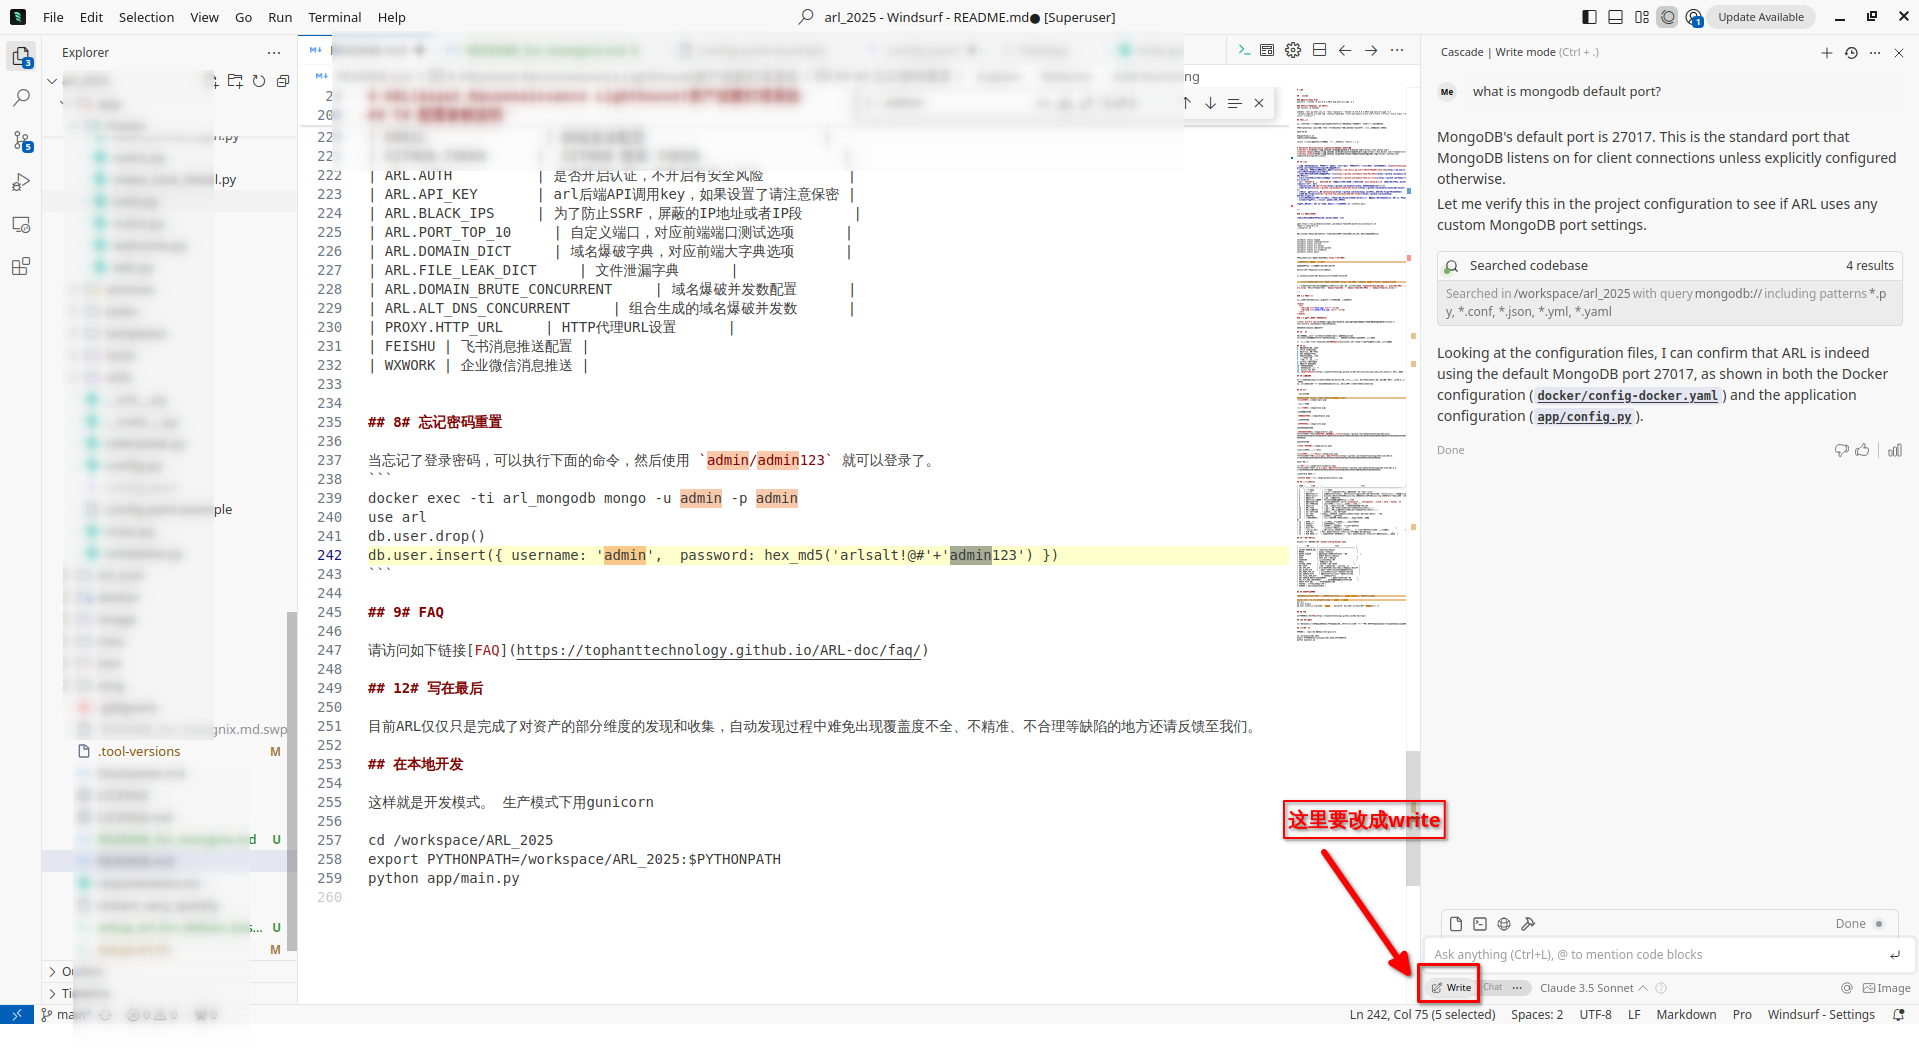This screenshot has height=1059, width=1919.
Task: Open the docker/config-docker.yaml link
Action: 1627,396
